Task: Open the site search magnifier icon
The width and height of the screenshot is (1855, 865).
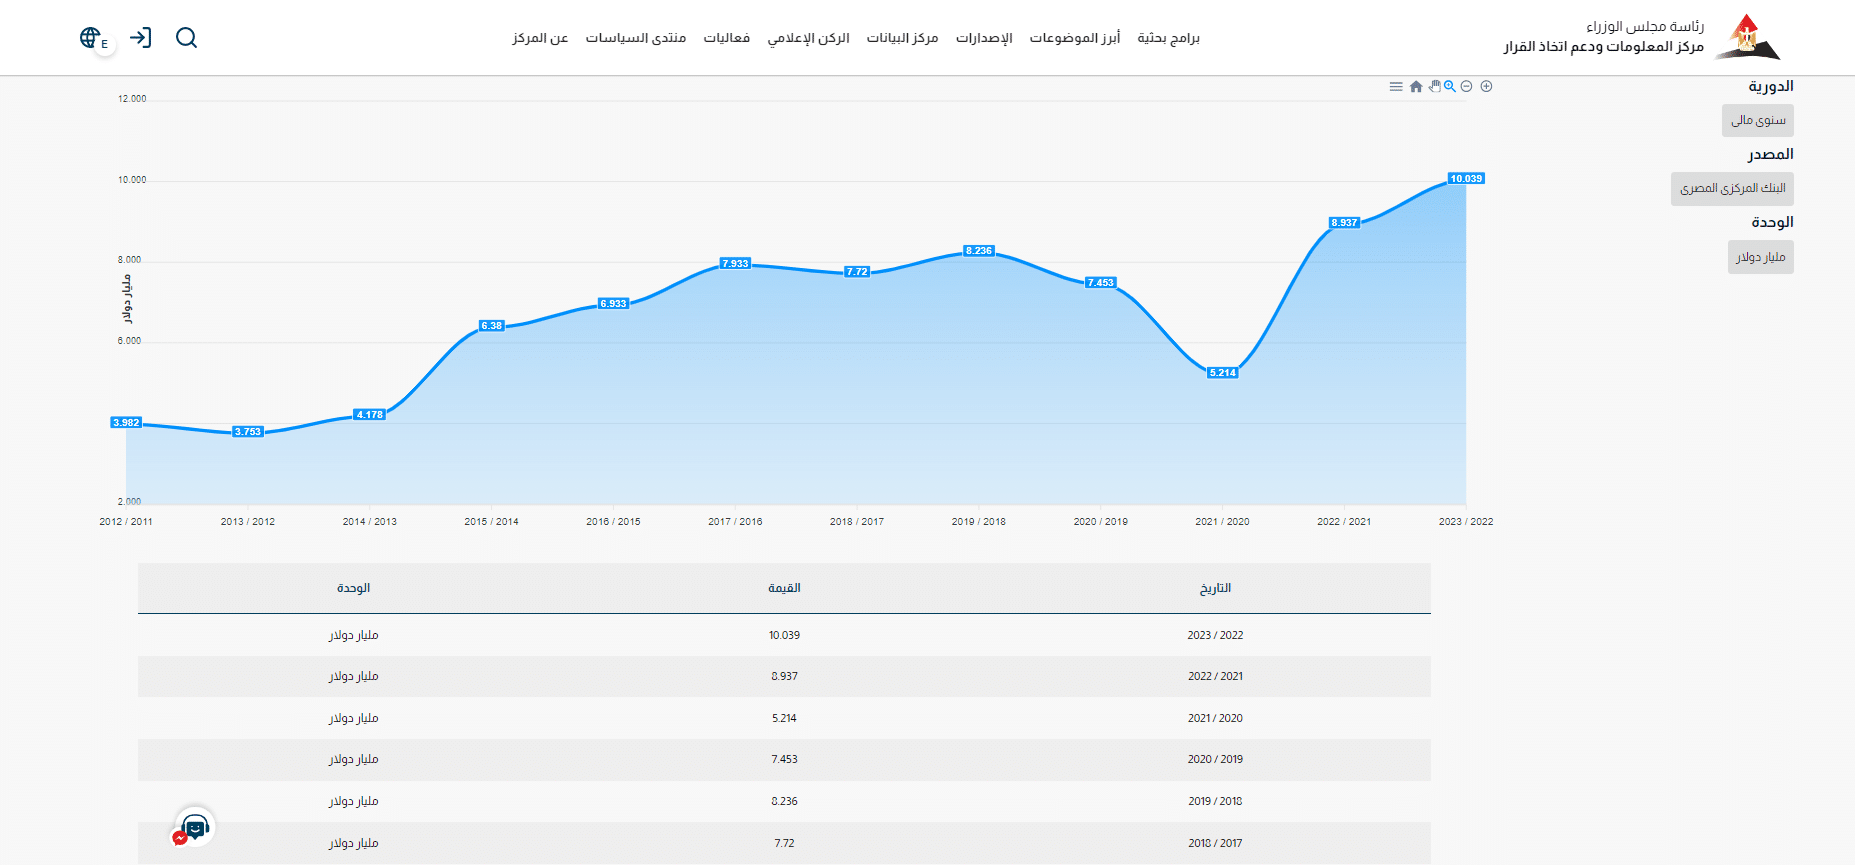Action: coord(186,38)
